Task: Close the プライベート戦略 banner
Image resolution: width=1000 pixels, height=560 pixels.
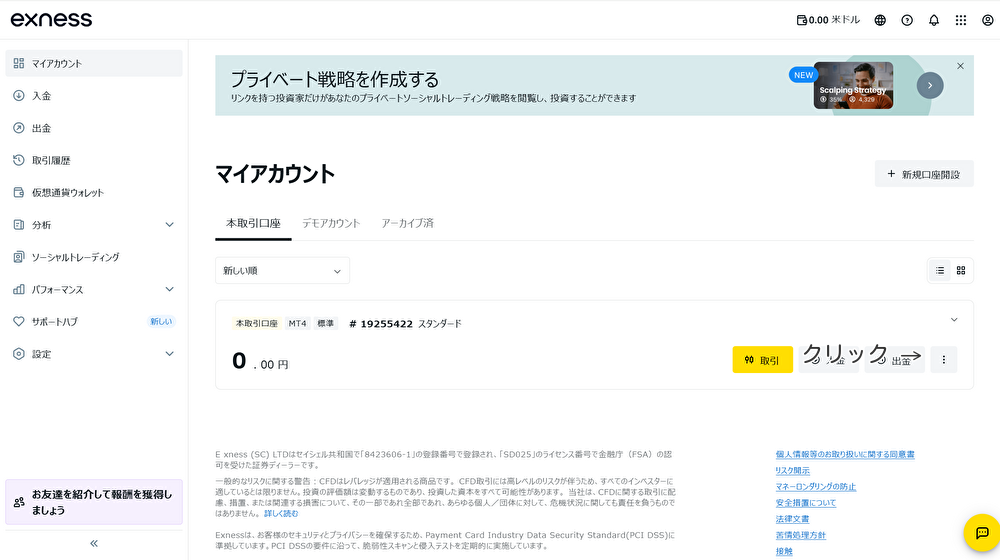Action: click(x=960, y=66)
